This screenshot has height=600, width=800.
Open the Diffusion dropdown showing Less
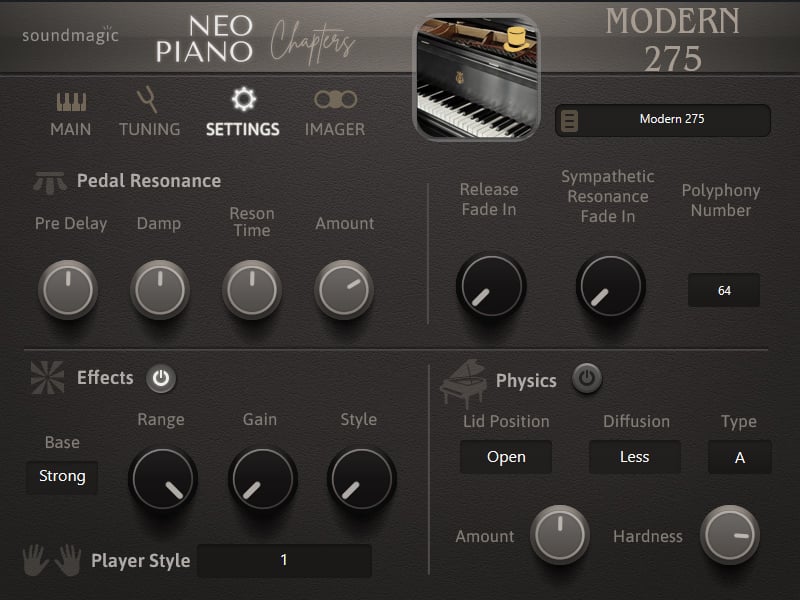[x=635, y=457]
